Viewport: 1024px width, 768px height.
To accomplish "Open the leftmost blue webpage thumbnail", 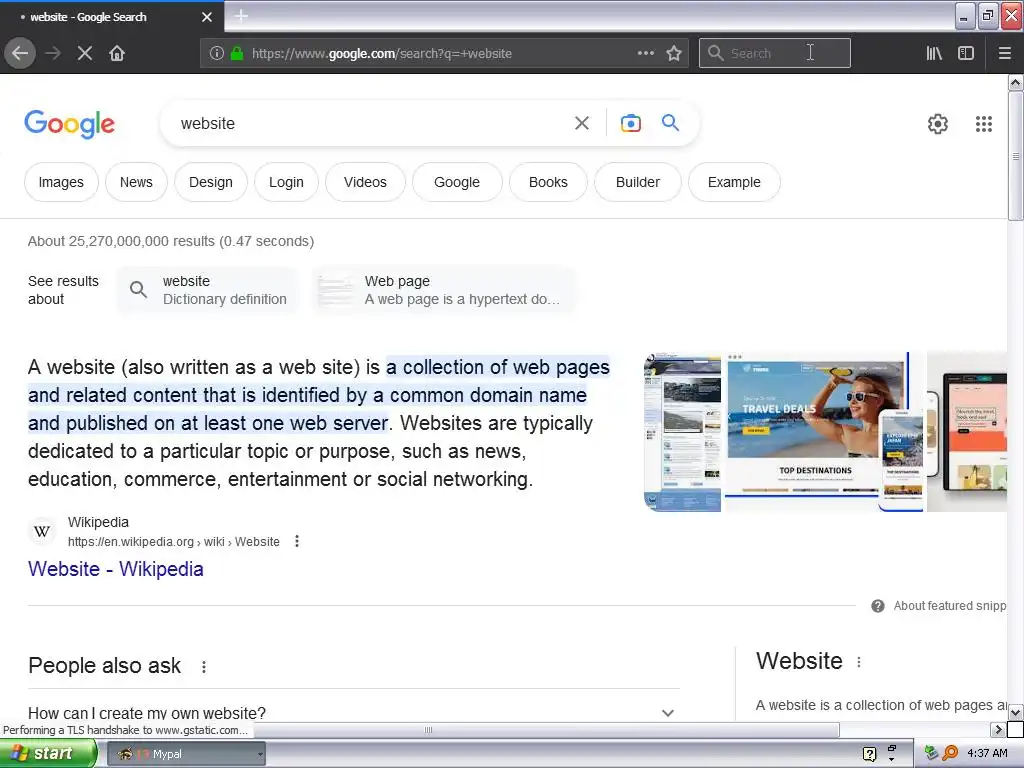I will [x=682, y=432].
